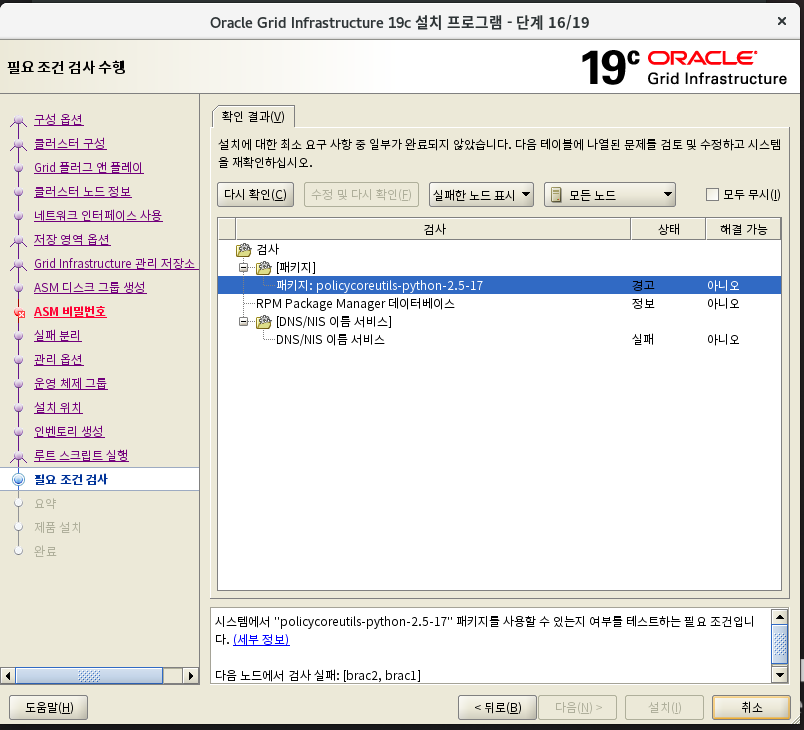Image resolution: width=804 pixels, height=730 pixels.
Task: Click the ASM 비밀번호 error step icon
Action: pyautogui.click(x=19, y=312)
